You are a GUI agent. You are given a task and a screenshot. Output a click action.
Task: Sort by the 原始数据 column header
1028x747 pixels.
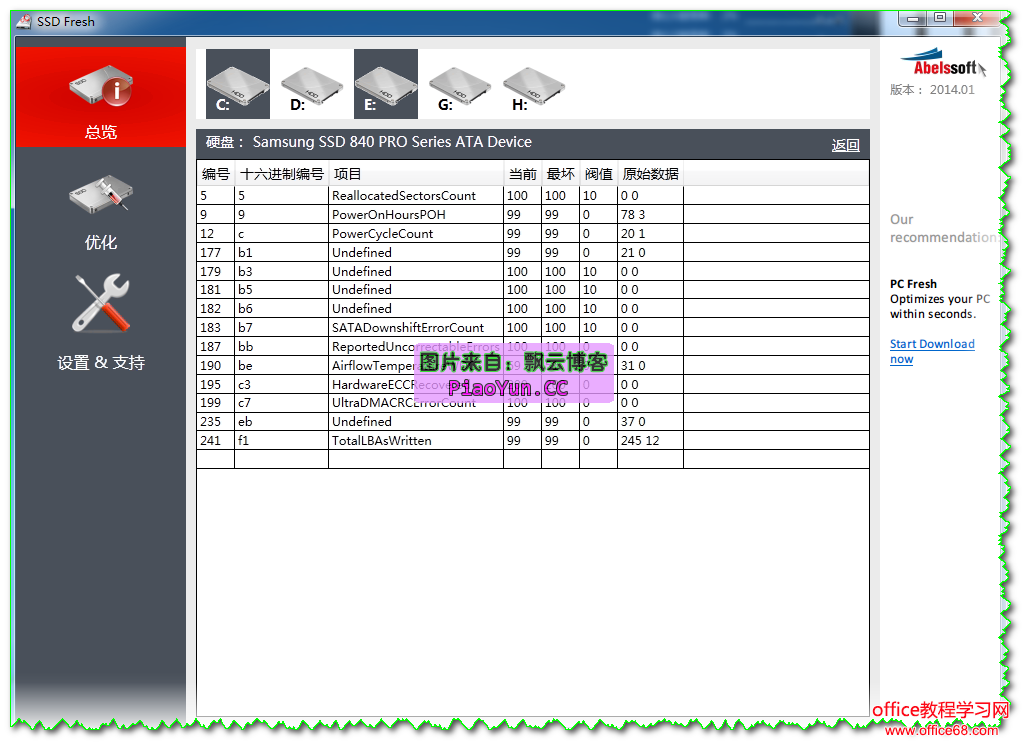click(650, 174)
